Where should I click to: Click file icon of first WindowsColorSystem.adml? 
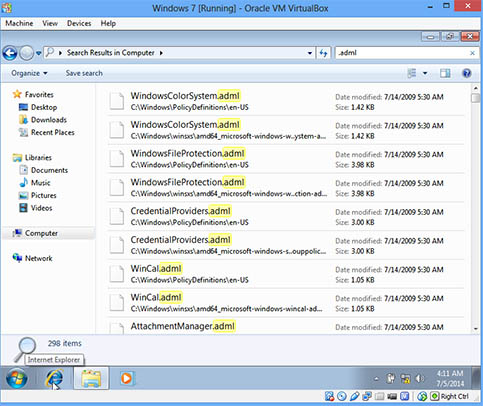[117, 101]
